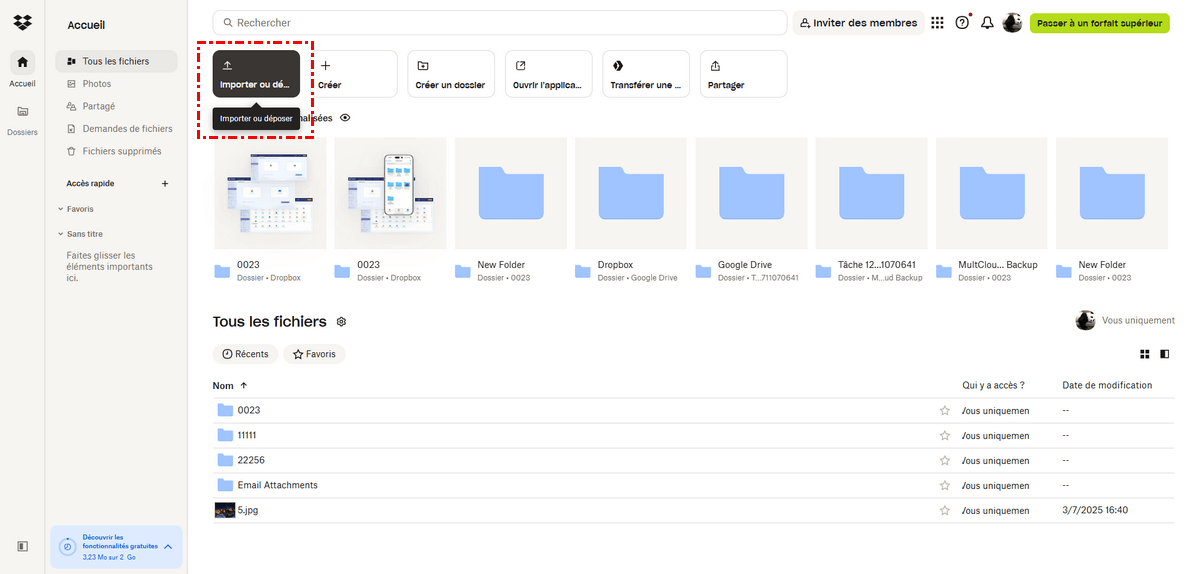Open Tâche 12...1070641 suggested folder thumbnail
Screen dimensions: 1200x574
(871, 193)
